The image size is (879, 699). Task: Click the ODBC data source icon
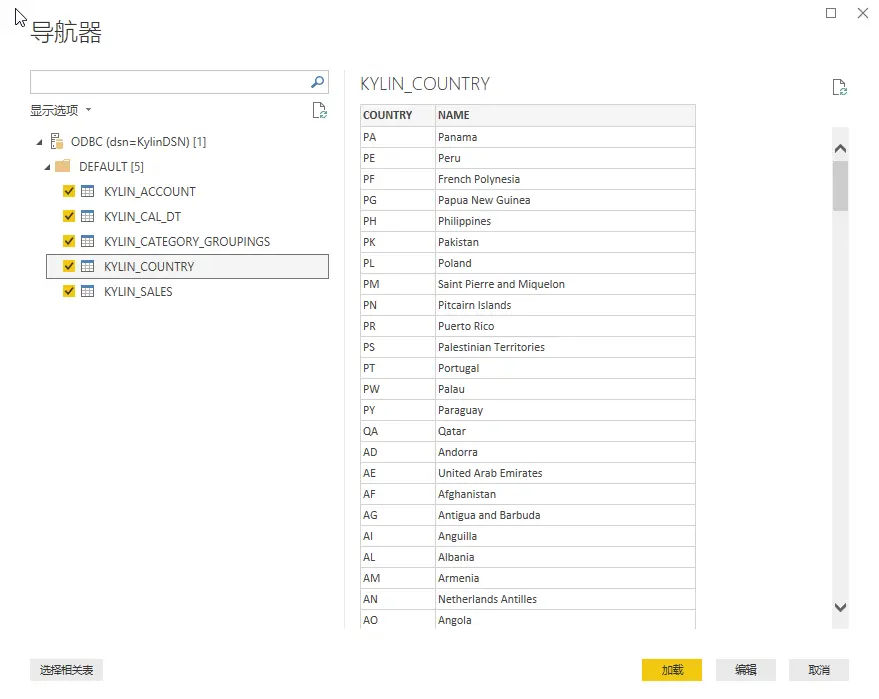tap(57, 141)
